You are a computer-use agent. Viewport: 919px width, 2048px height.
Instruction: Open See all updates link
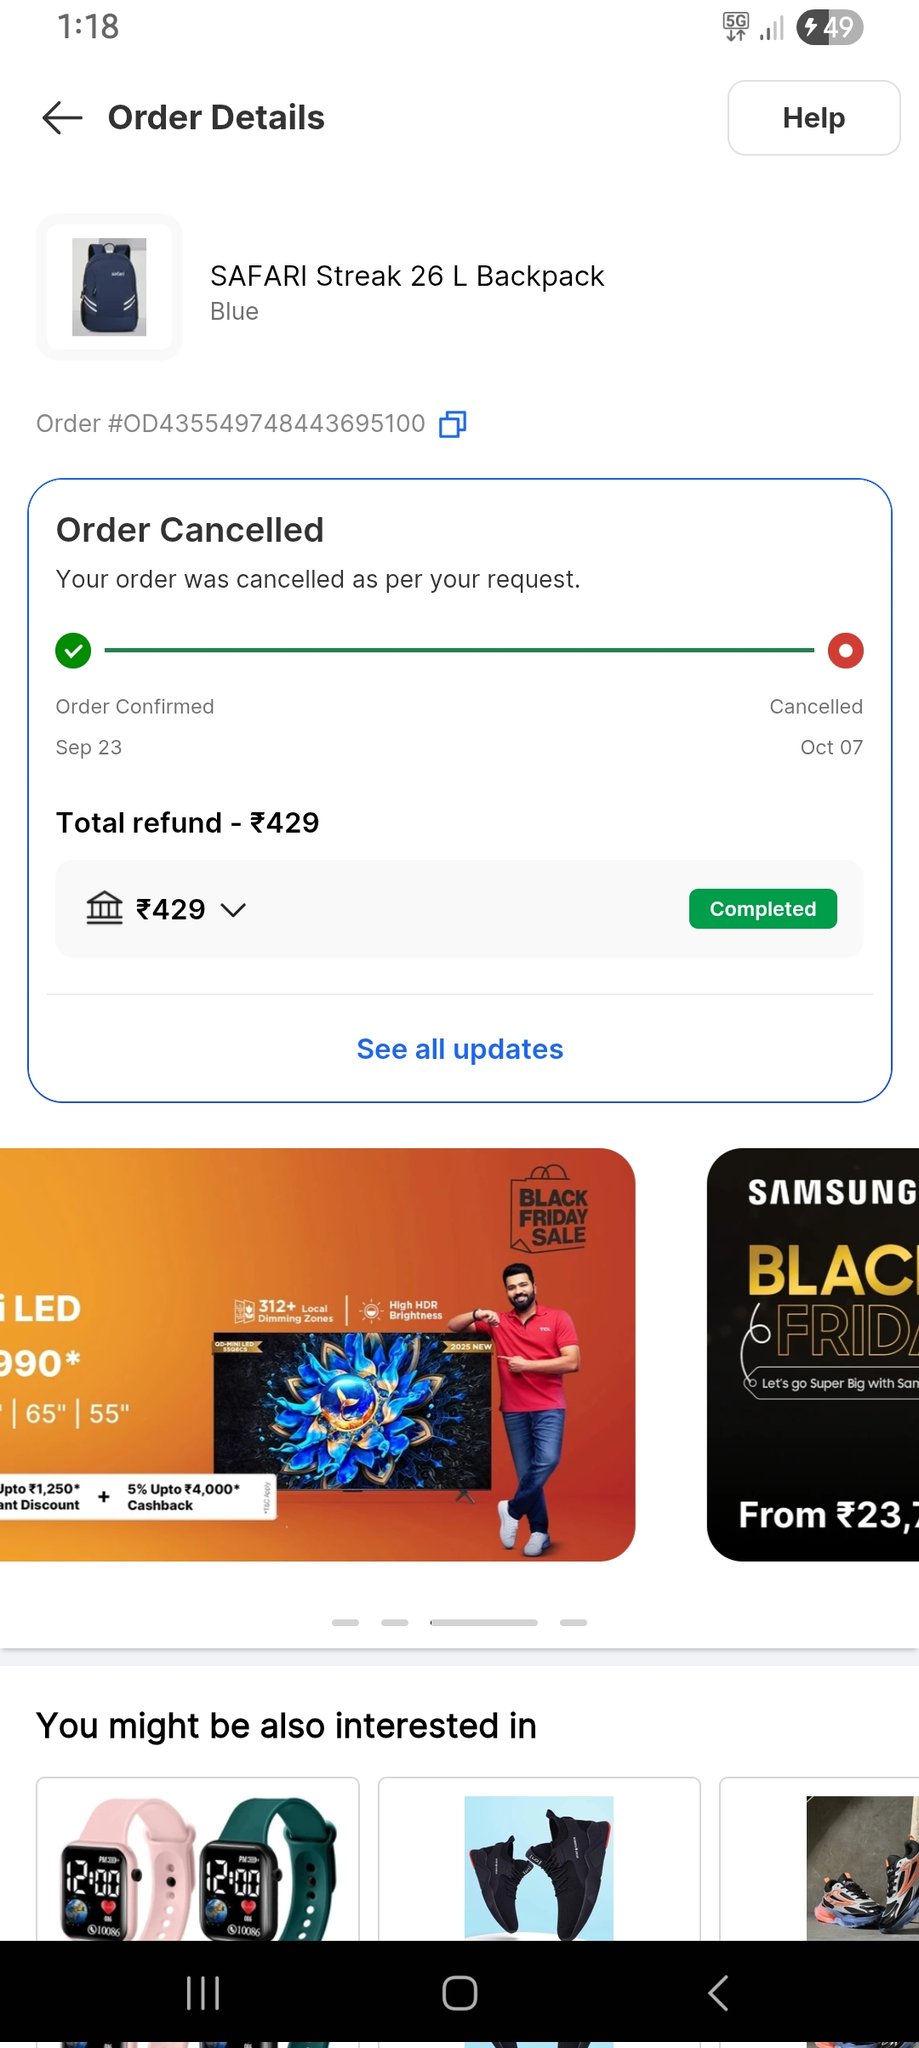pyautogui.click(x=460, y=1049)
